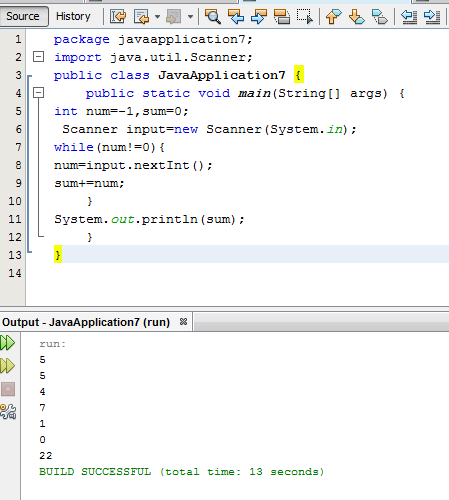Click line number 14 in gutter

15,273
